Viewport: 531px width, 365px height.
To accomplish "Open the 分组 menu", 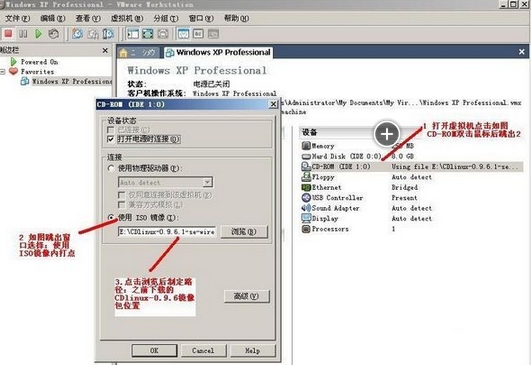I will pos(166,18).
